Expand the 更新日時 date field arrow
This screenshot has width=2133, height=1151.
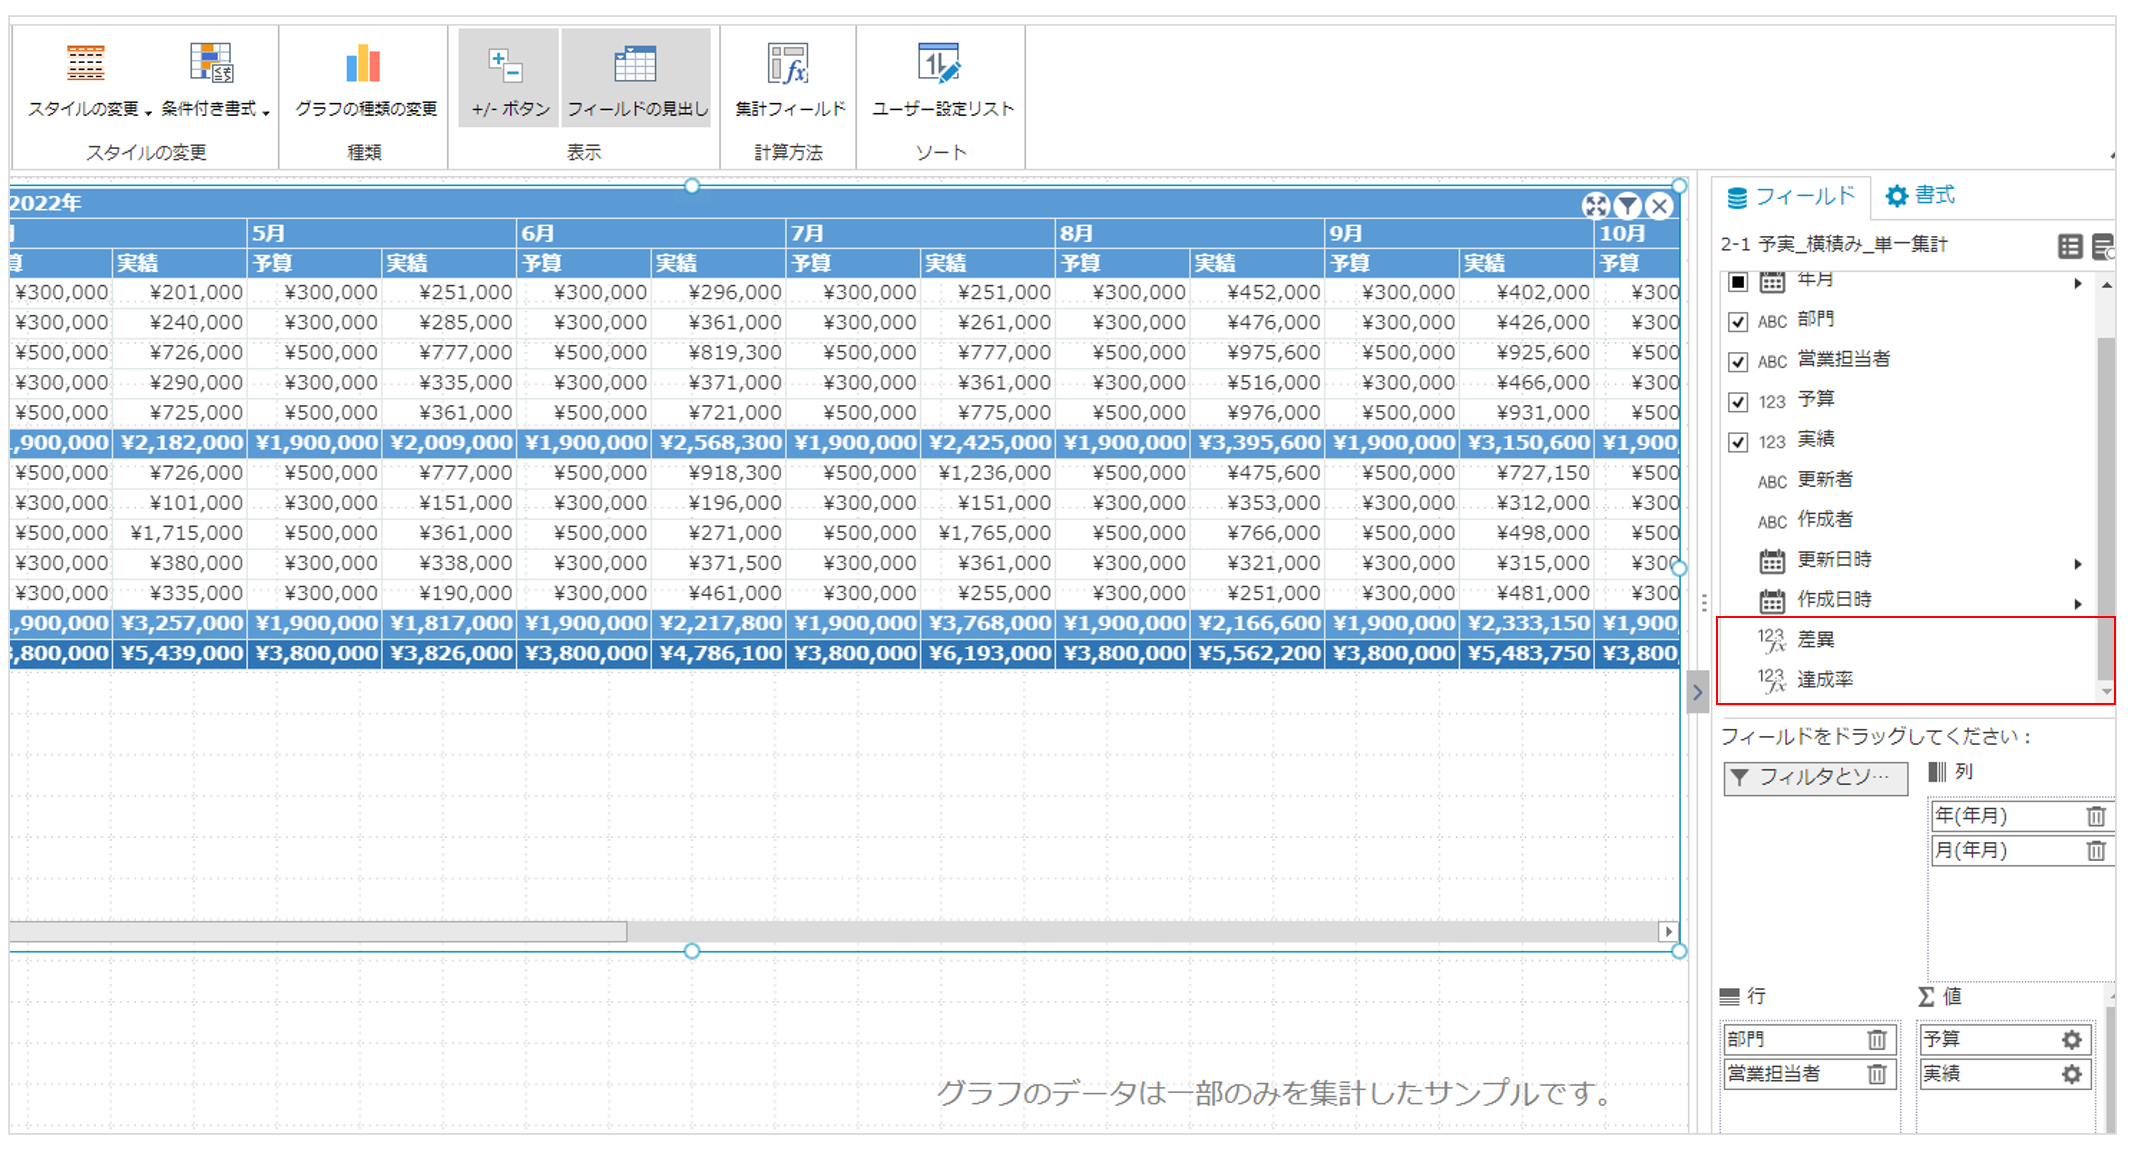[2078, 564]
